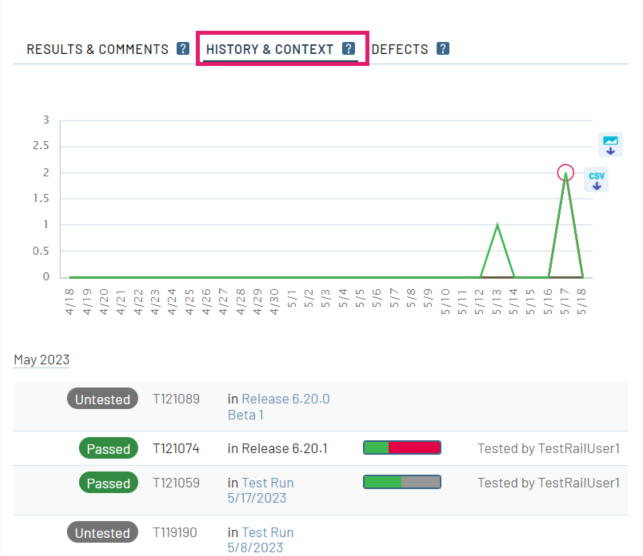Click green-gray progress bar for Test Run 5/17/2023

point(402,483)
